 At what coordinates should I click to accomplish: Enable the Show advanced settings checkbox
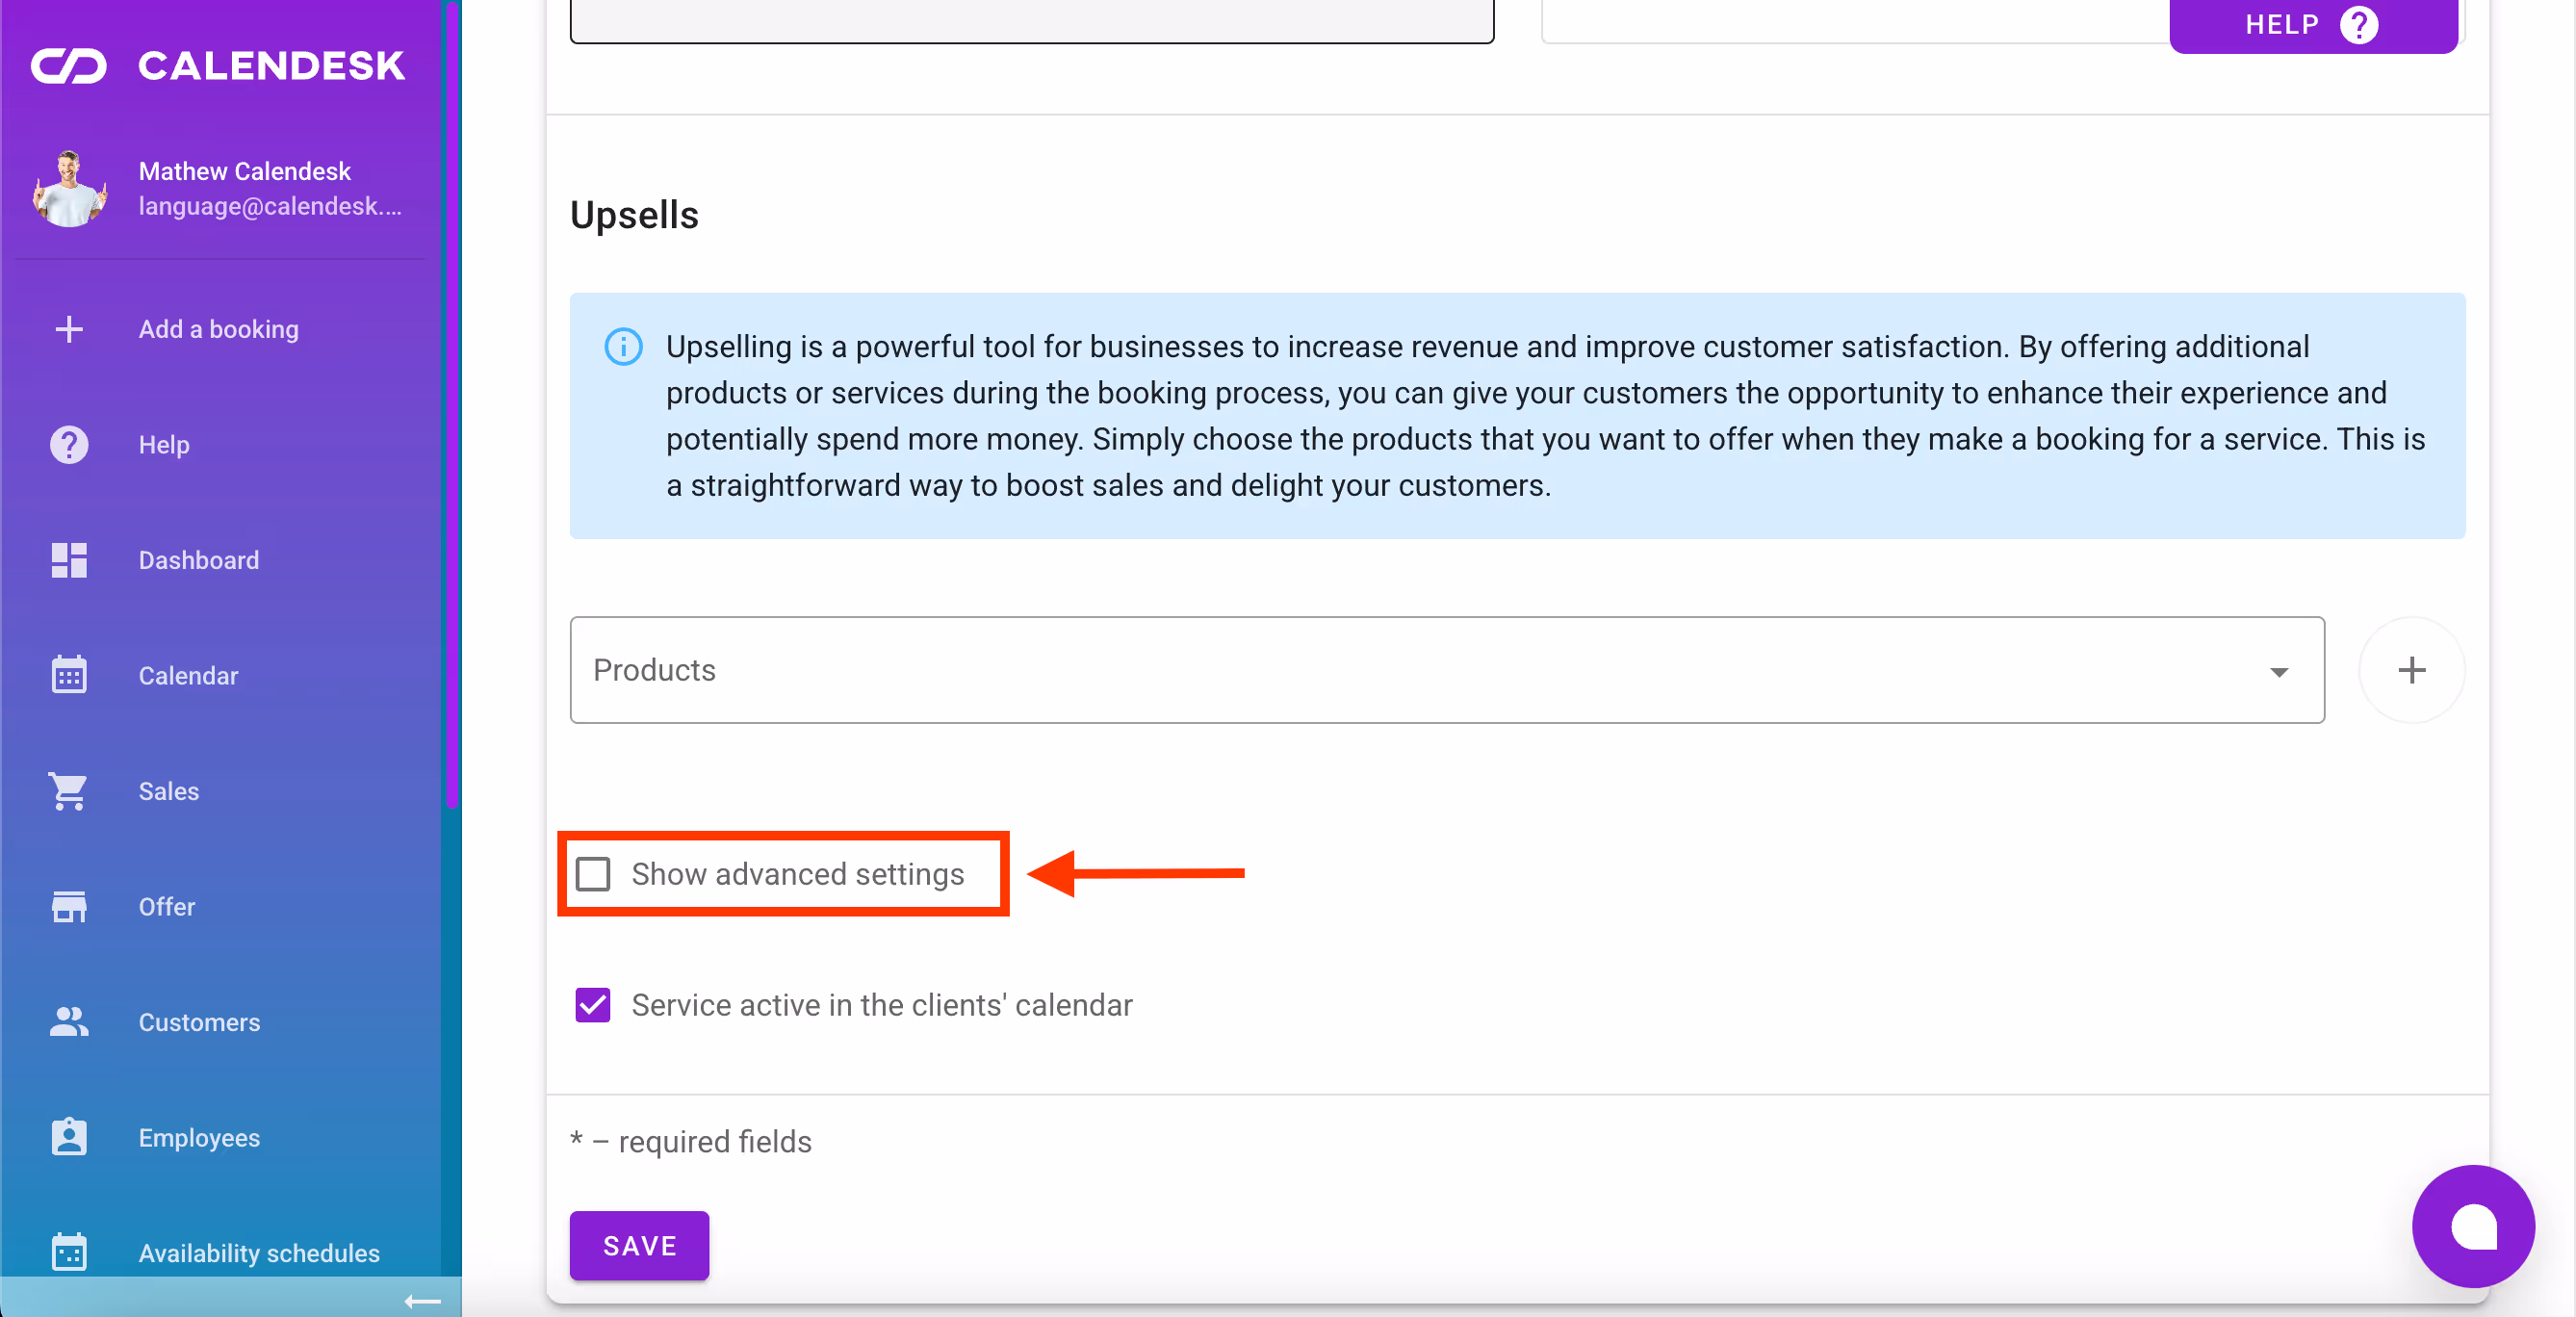[x=594, y=873]
